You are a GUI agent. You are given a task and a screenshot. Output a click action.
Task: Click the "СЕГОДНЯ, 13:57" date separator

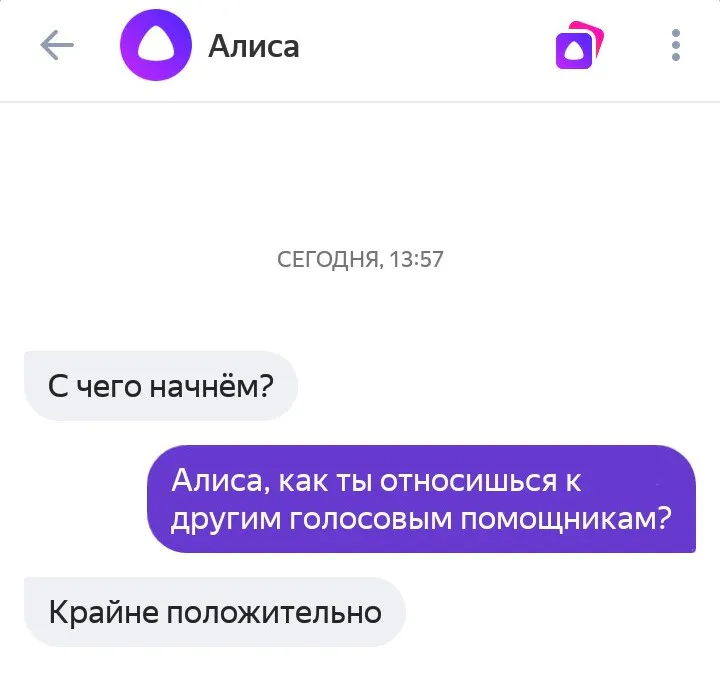360,259
